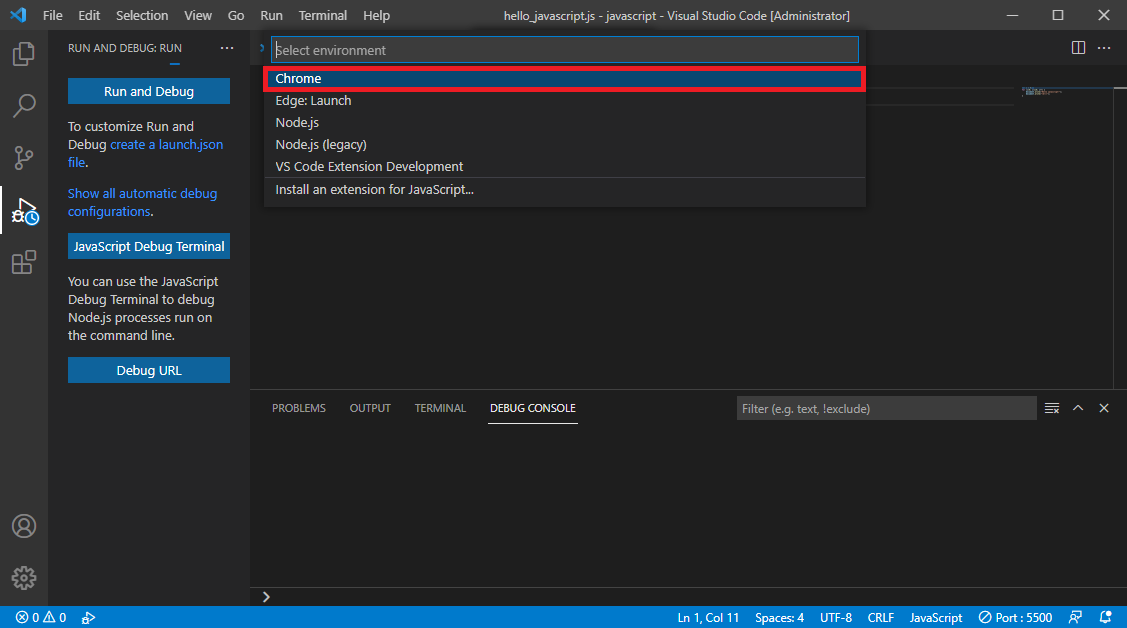Clear the debug console
This screenshot has width=1127, height=628.
1052,408
